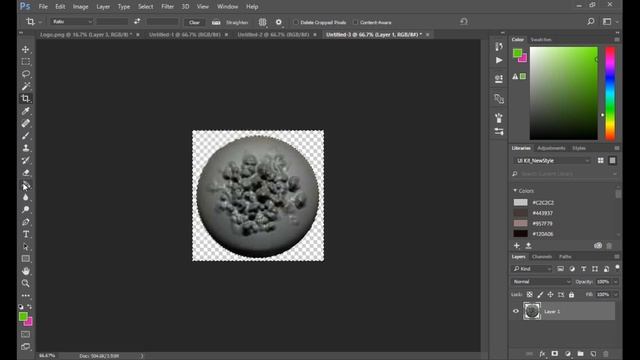
Task: Click the foreground color swatch in toolbar
Action: (x=23, y=316)
